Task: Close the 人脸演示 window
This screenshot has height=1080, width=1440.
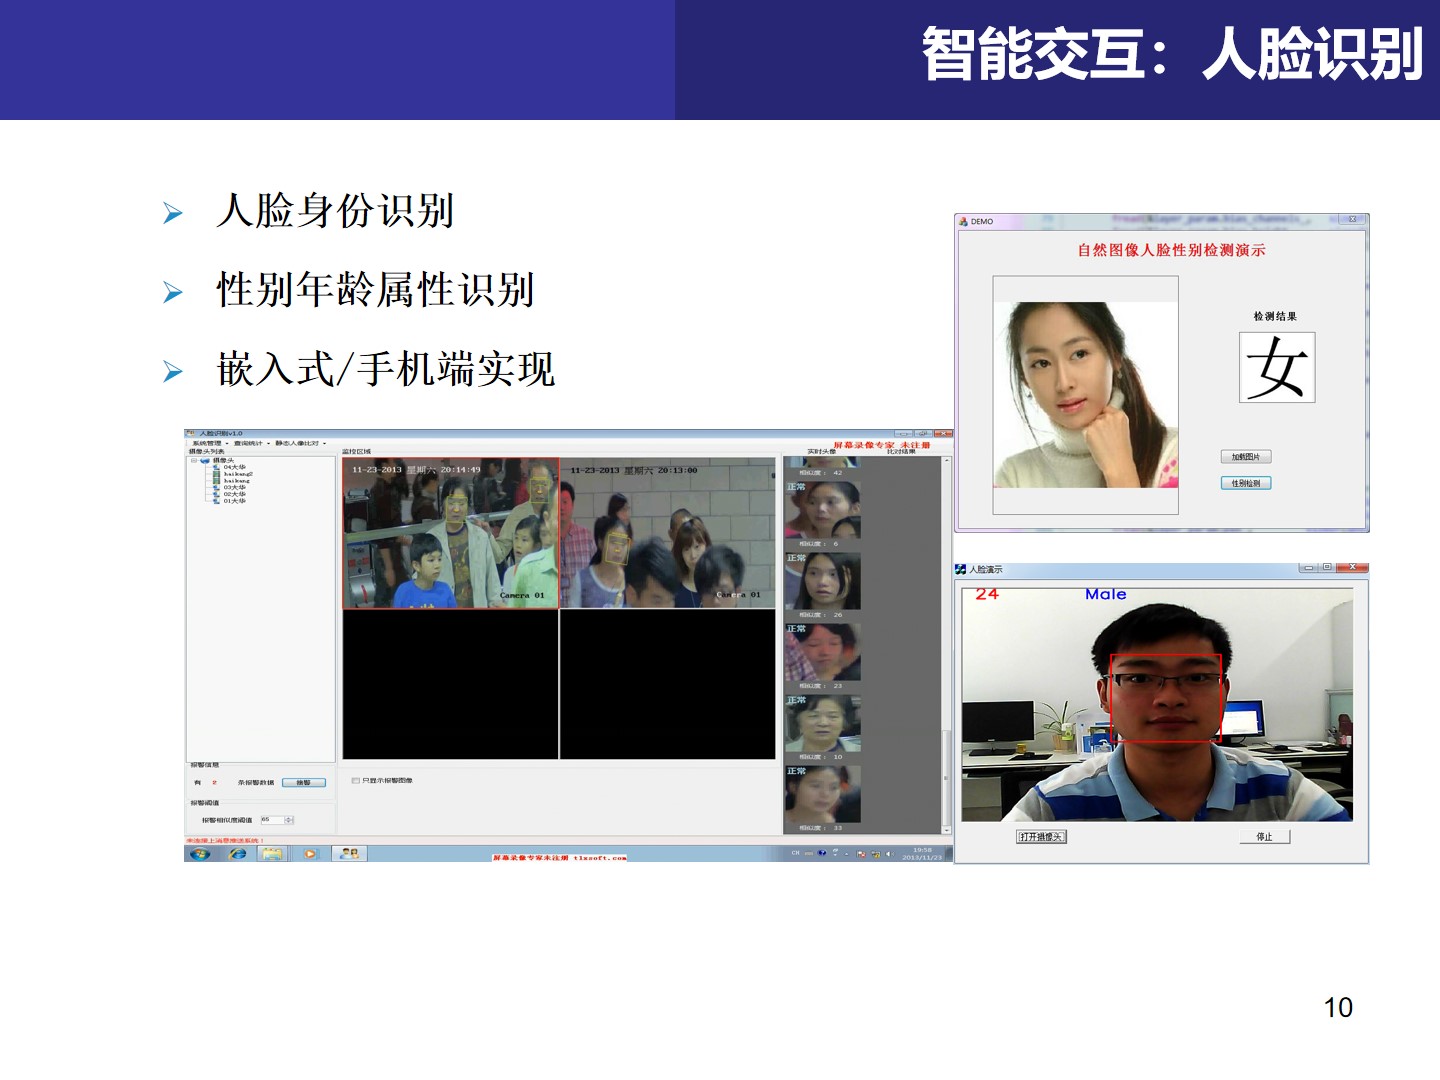Action: click(x=1352, y=568)
